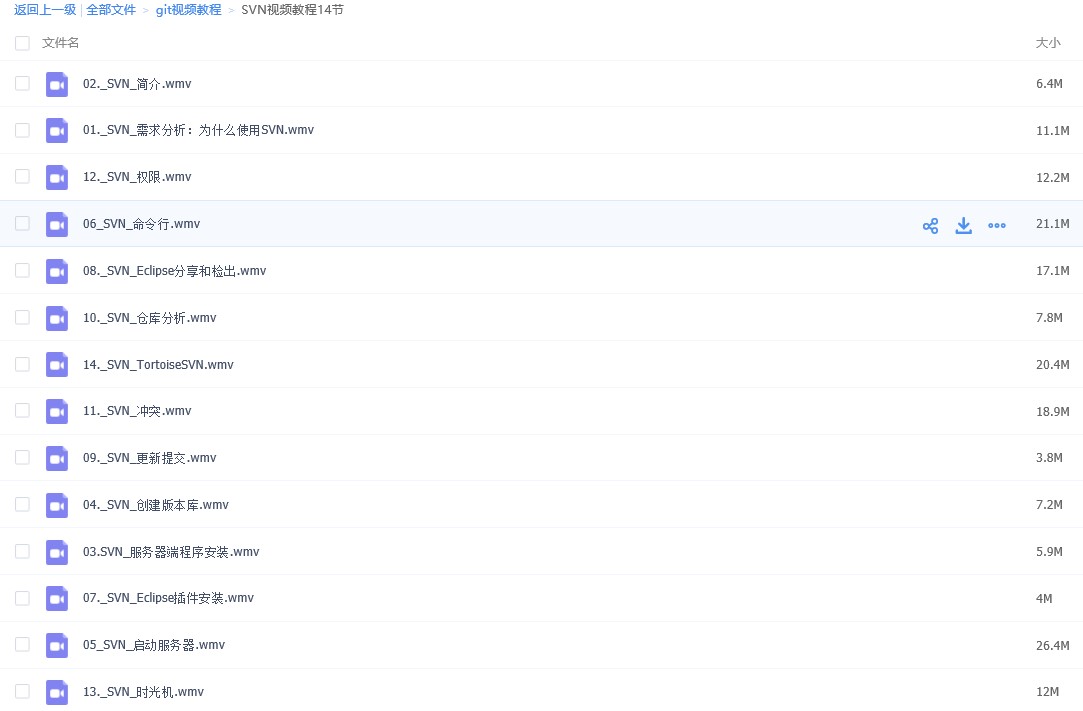This screenshot has height=711, width=1083.
Task: Check the box for 10._SVN_仓库分析.wmv
Action: 22,317
